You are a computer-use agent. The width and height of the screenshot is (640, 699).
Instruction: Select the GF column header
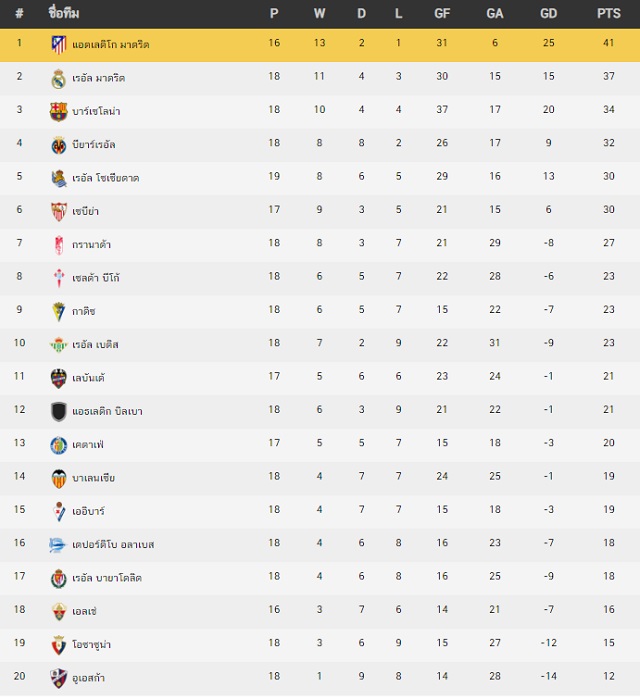pyautogui.click(x=442, y=13)
